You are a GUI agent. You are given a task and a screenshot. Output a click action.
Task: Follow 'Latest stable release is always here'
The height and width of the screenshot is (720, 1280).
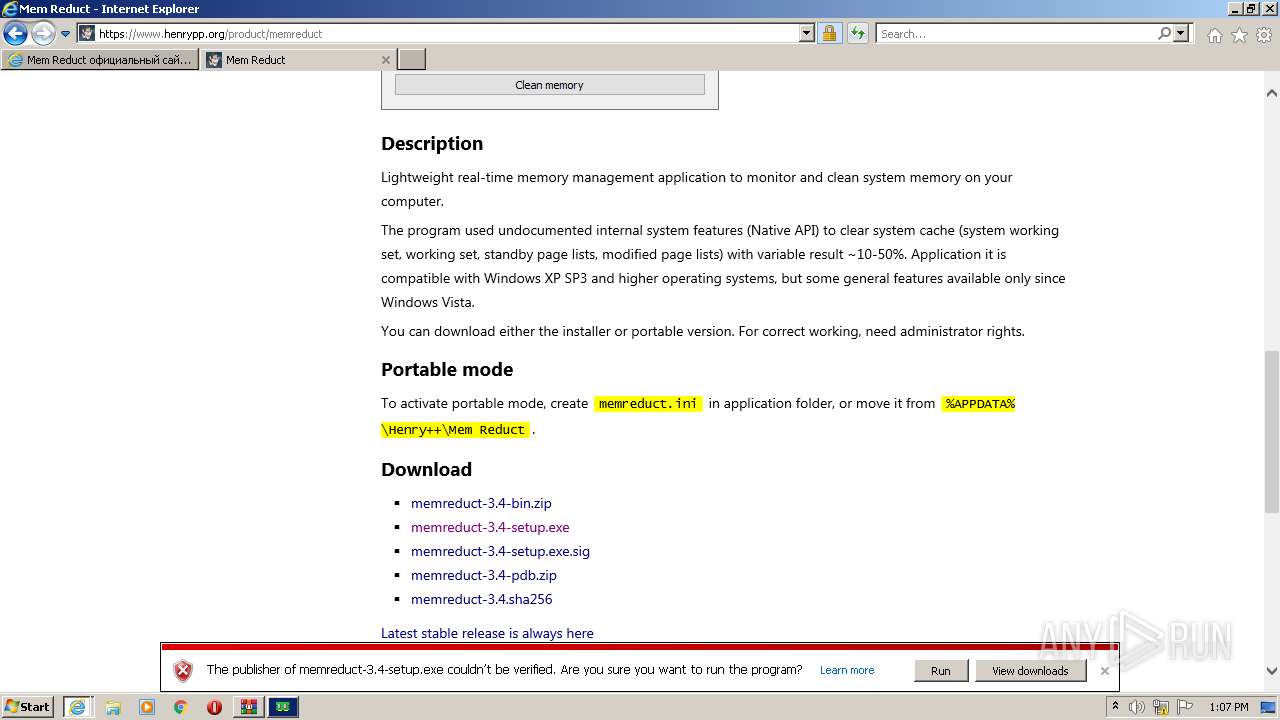point(487,633)
